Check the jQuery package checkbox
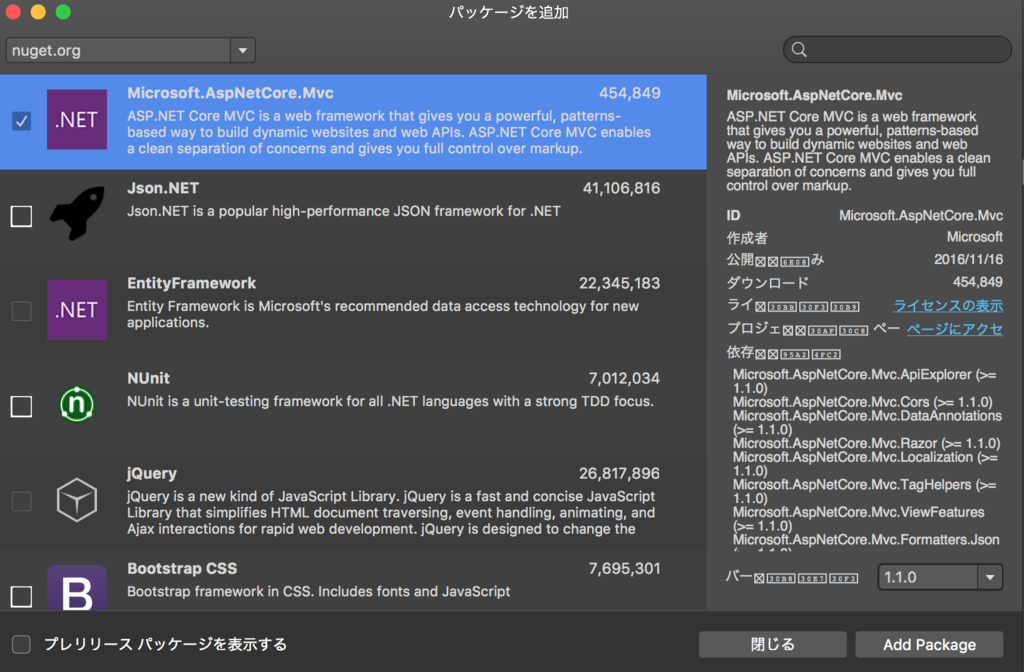Screen dimensions: 1024x672 (x=22, y=501)
